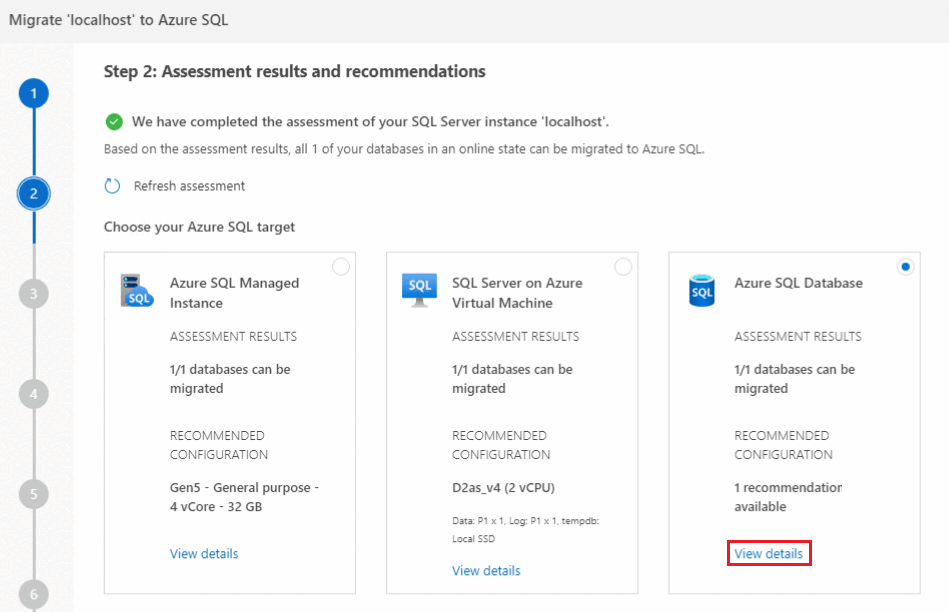Go to wizard step 1
The height and width of the screenshot is (612, 949).
34,94
